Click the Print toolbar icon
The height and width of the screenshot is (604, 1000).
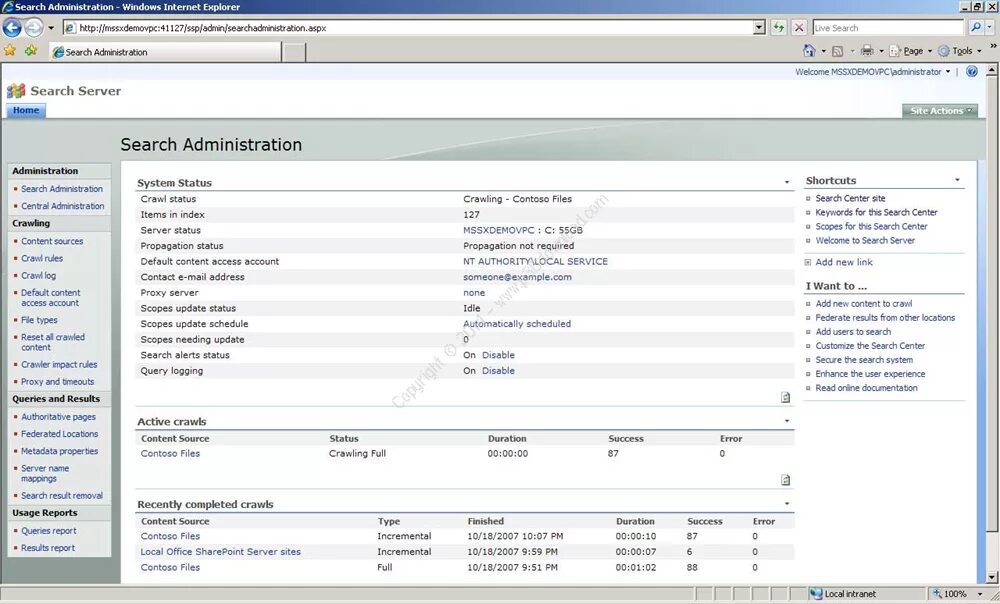[867, 51]
